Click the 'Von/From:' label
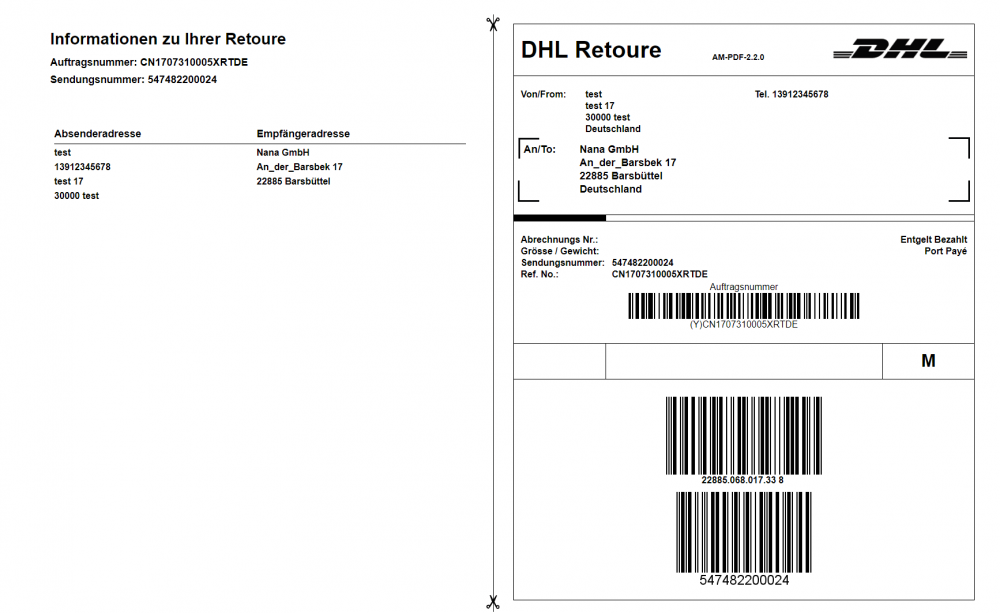Image resolution: width=1000 pixels, height=613 pixels. click(x=543, y=94)
